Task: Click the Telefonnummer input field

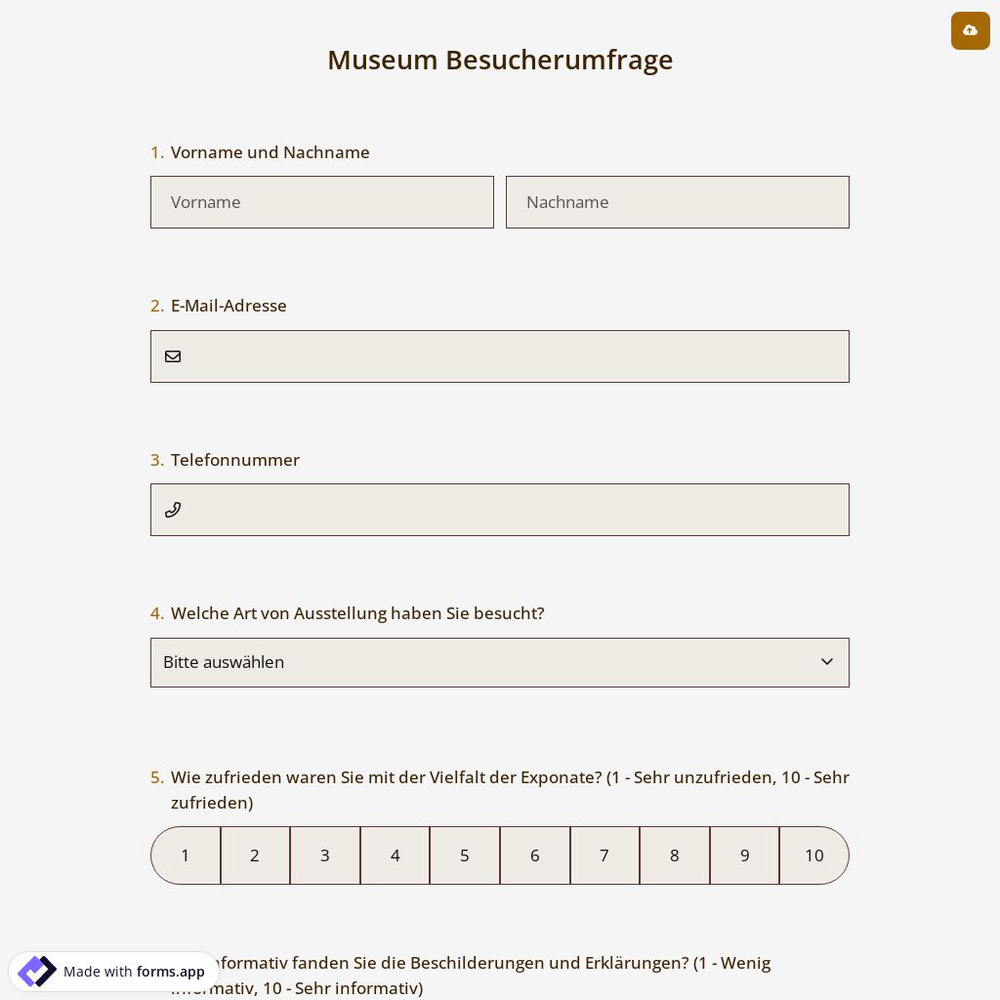Action: [x=500, y=510]
